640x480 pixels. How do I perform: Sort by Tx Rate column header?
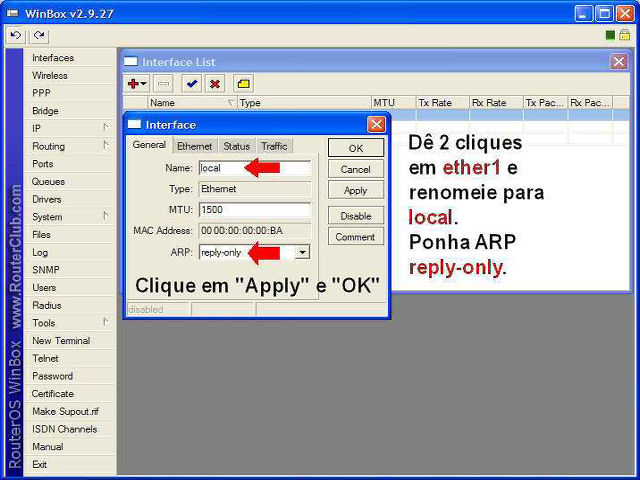(x=443, y=103)
